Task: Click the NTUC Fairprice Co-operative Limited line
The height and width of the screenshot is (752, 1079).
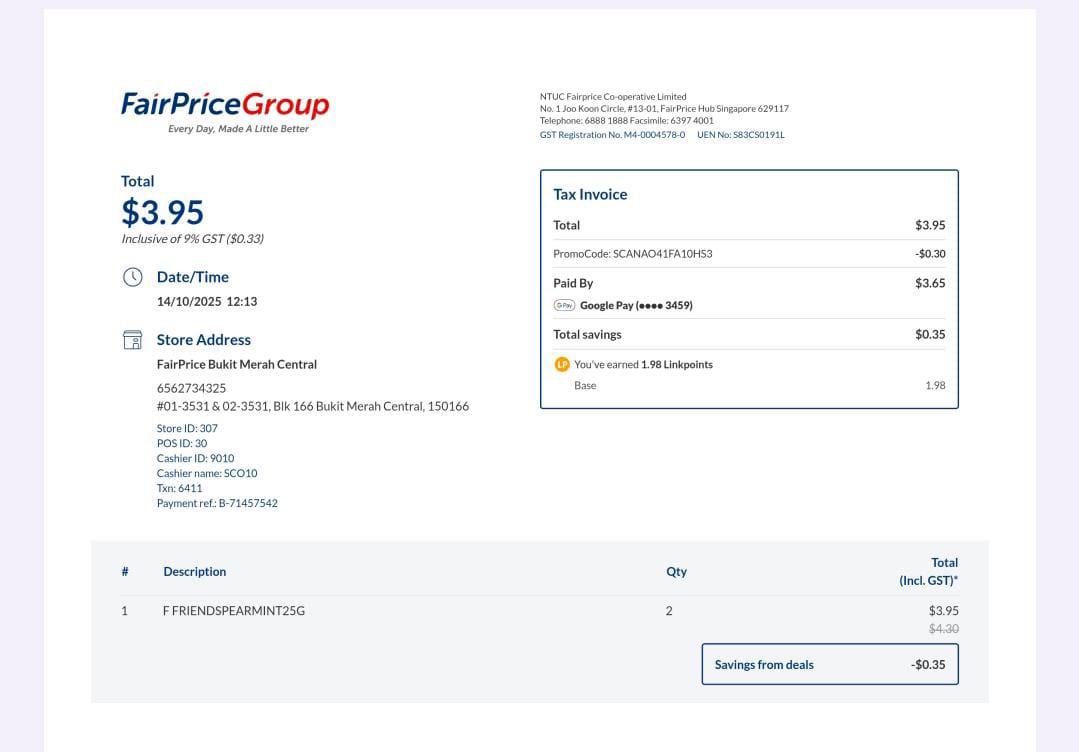Action: coord(613,97)
